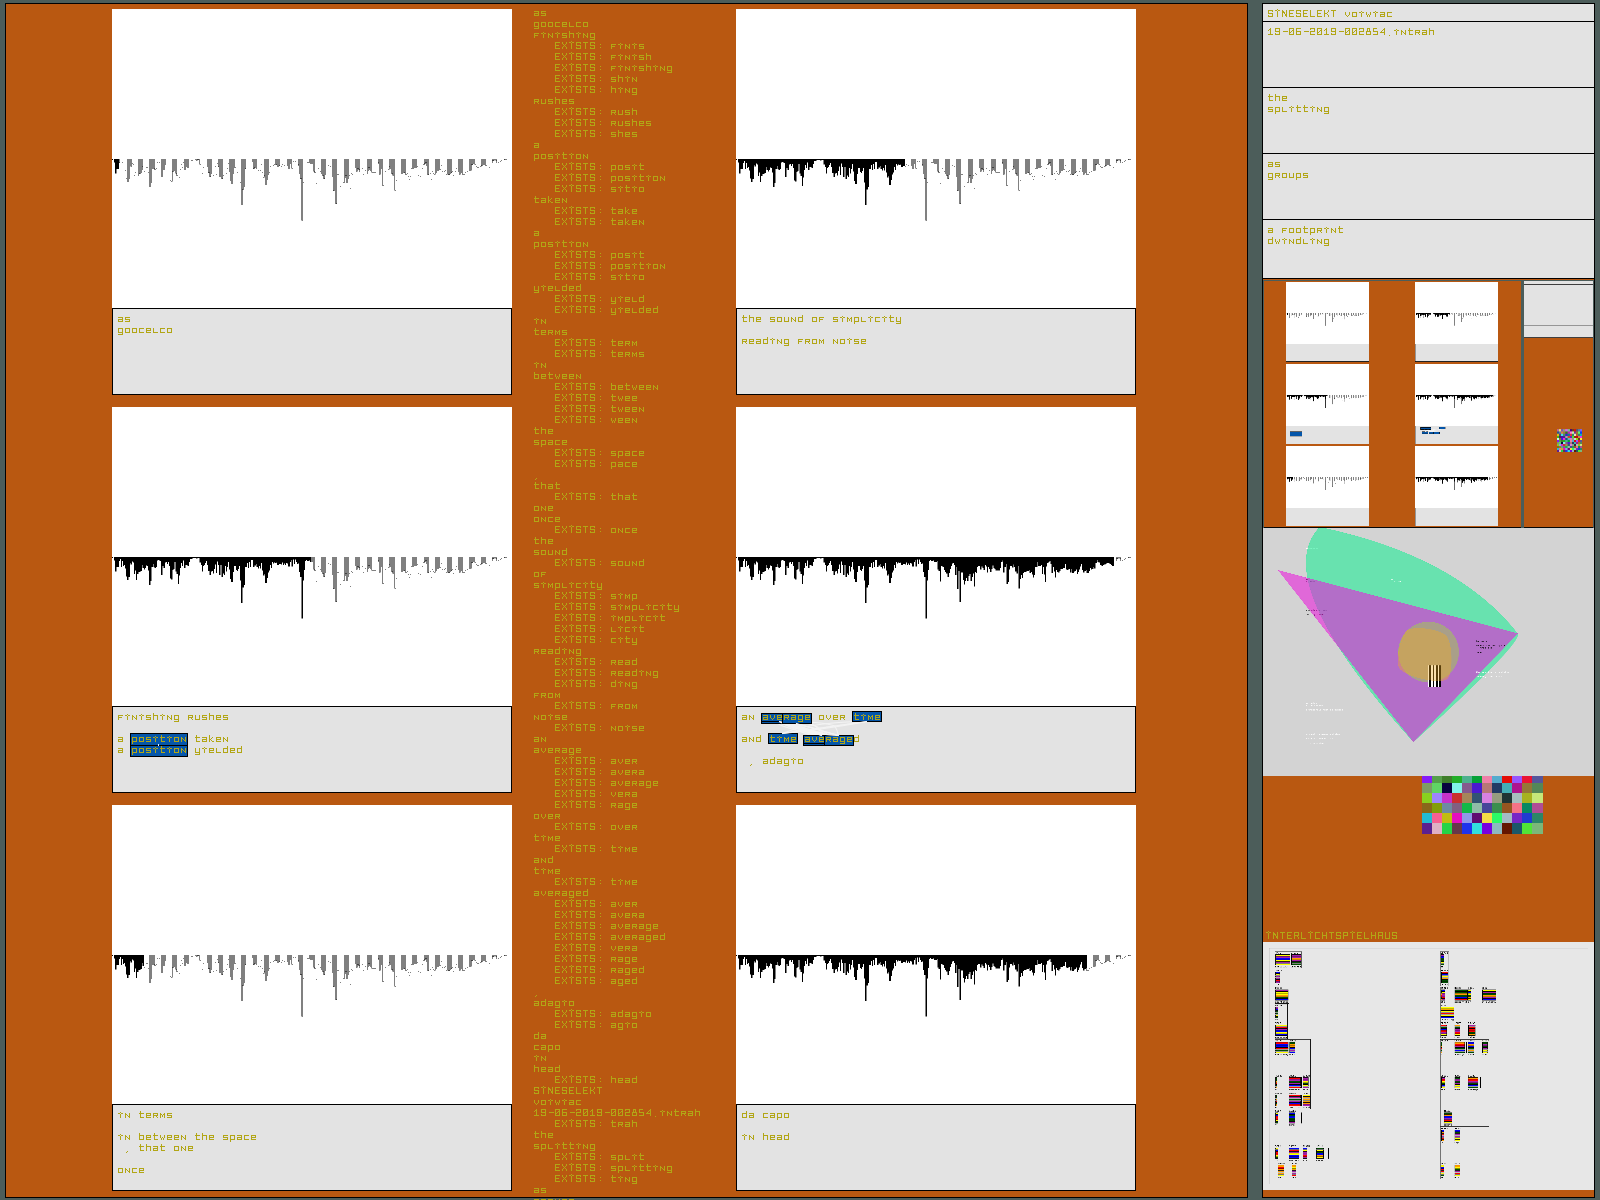Select the middle-left thumbnail with the blue highlight
This screenshot has width=1600, height=1200.
click(1327, 403)
